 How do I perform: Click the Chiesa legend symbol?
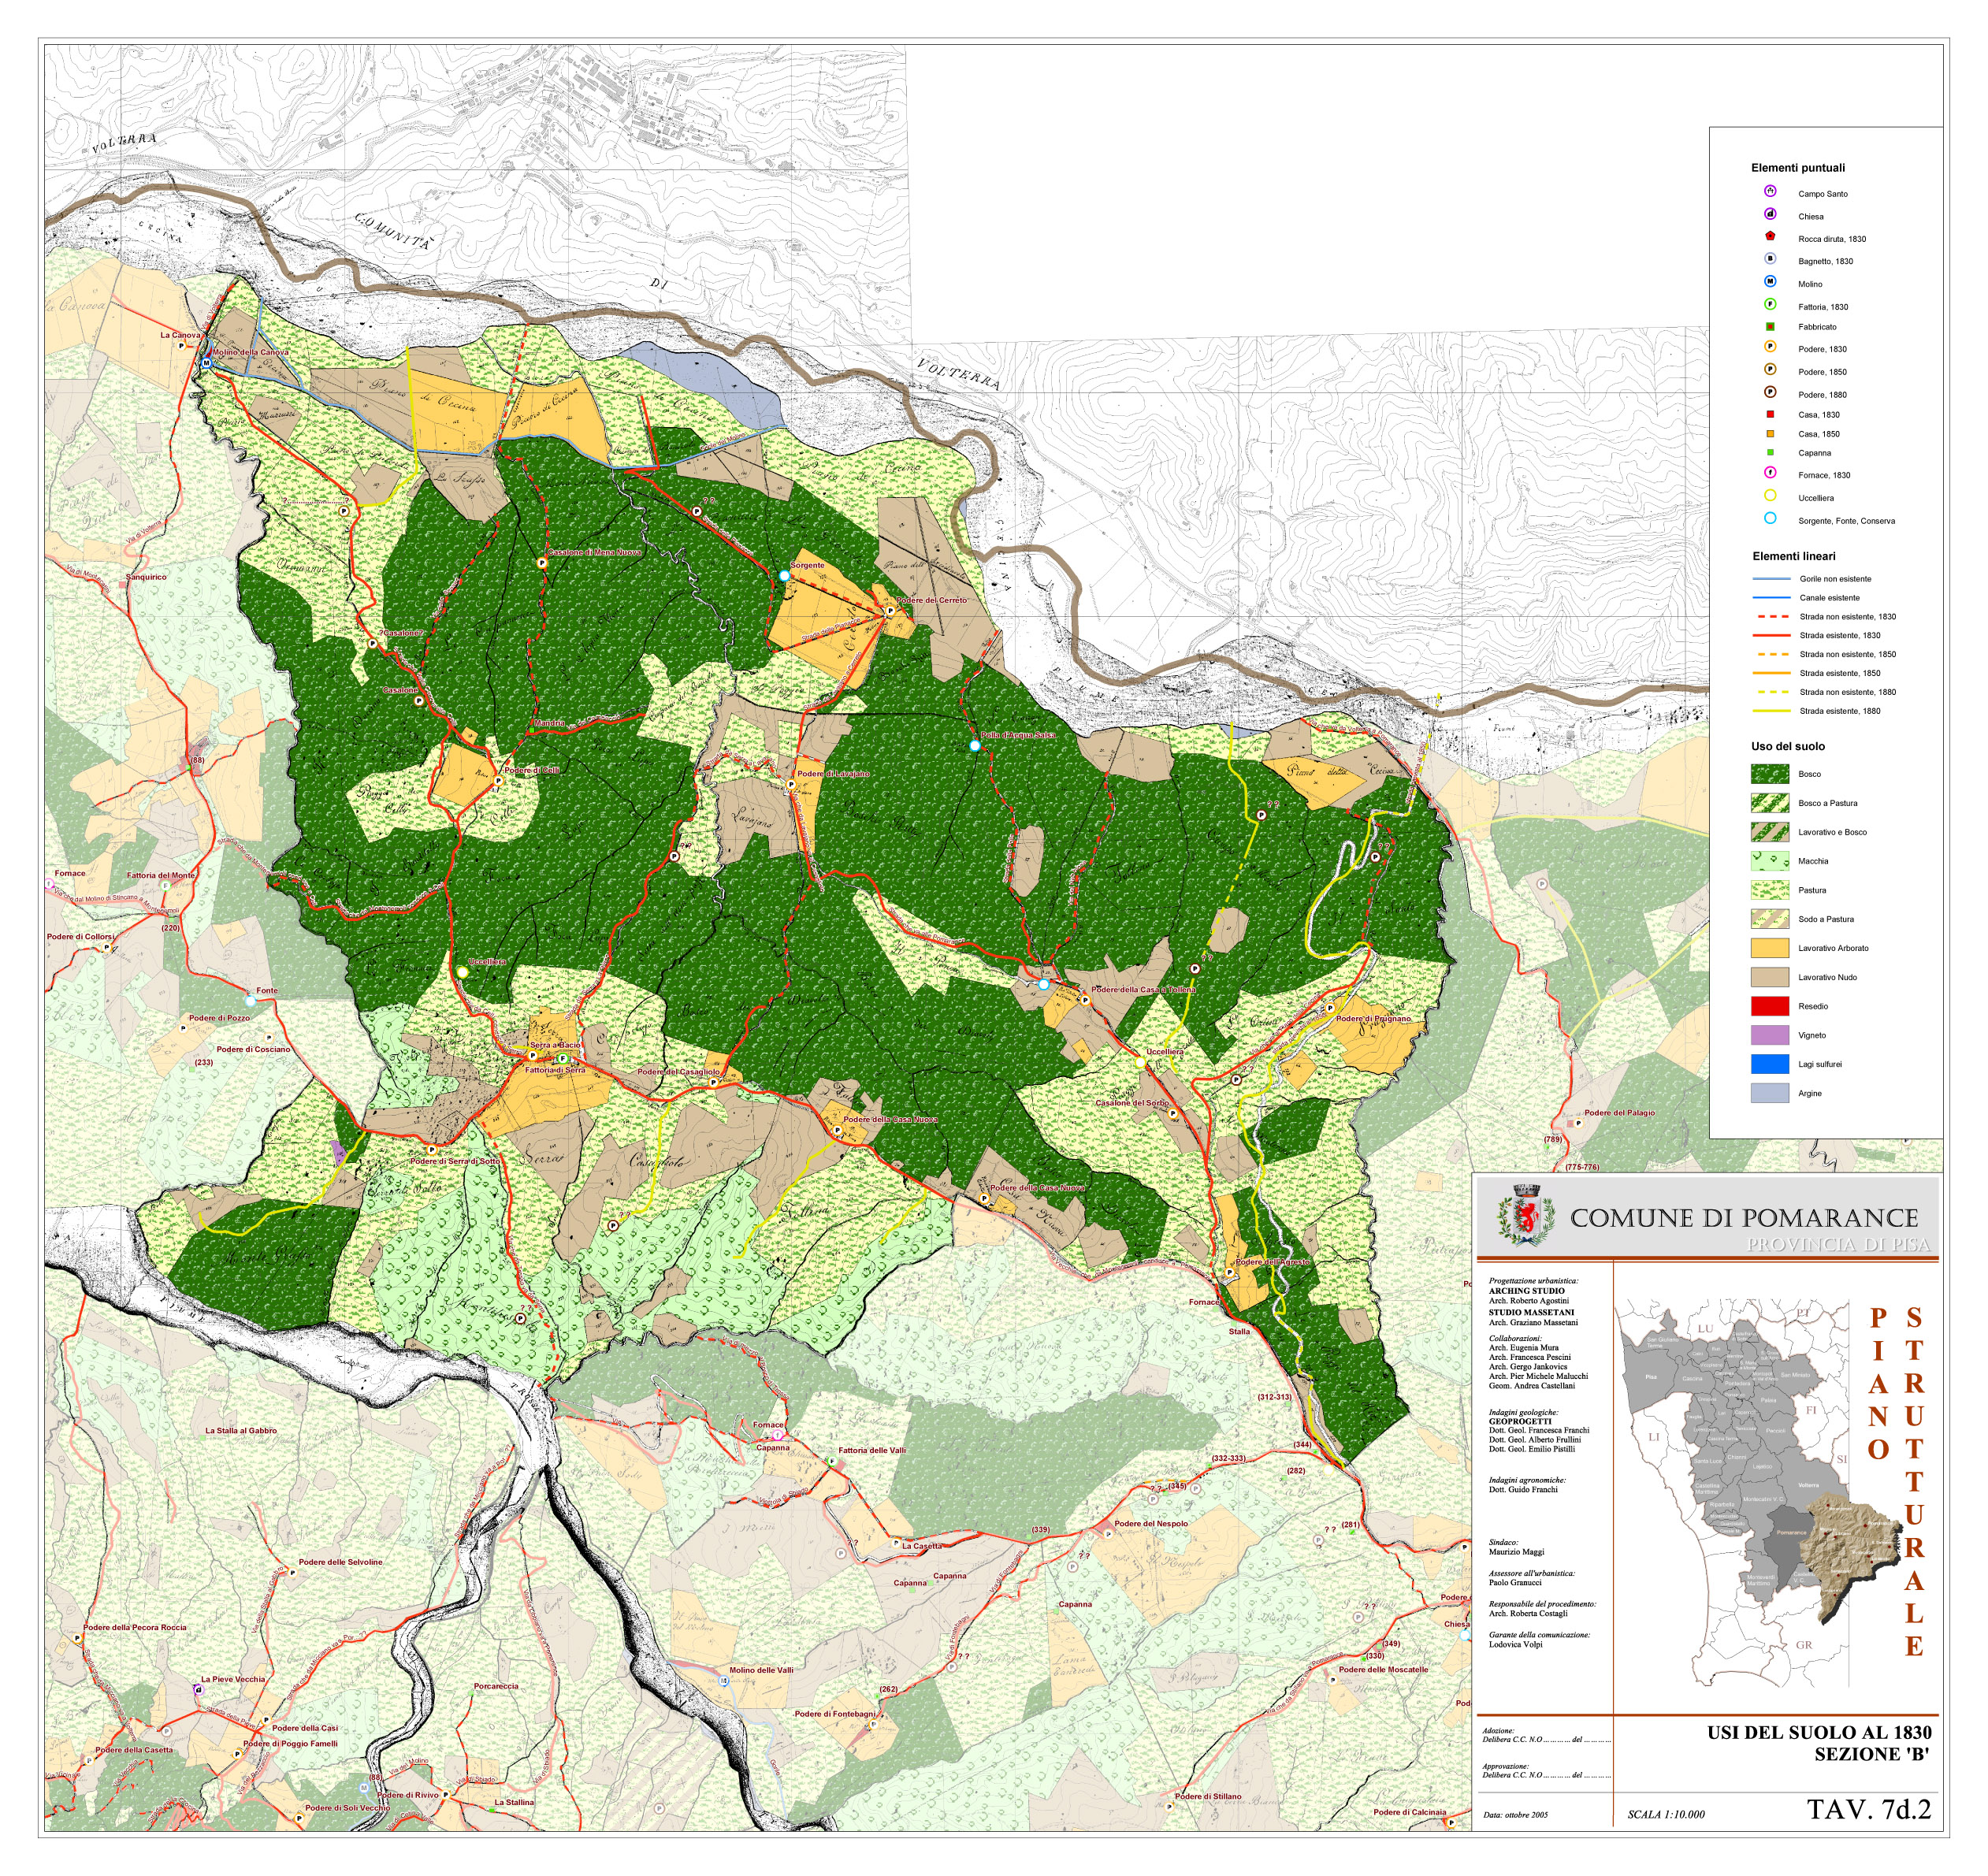(x=1770, y=215)
